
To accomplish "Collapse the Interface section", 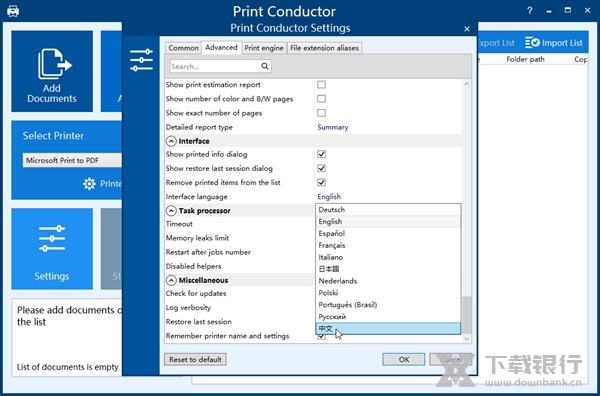I will 171,141.
